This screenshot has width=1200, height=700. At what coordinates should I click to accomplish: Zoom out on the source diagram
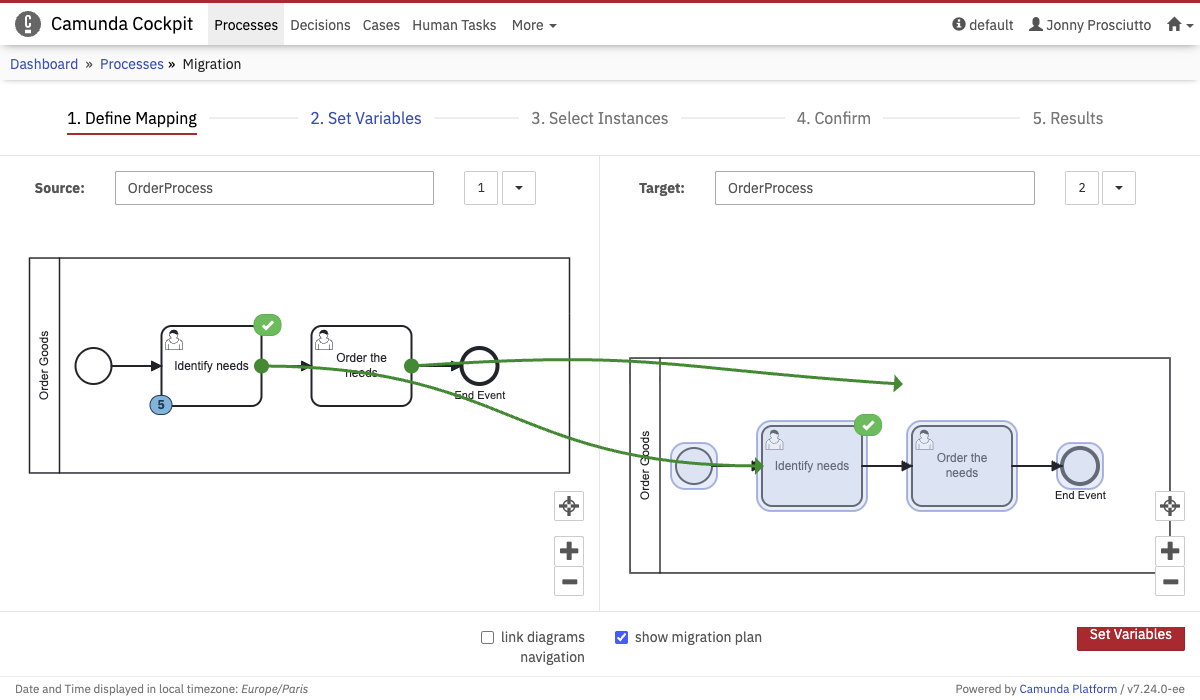pyautogui.click(x=569, y=581)
